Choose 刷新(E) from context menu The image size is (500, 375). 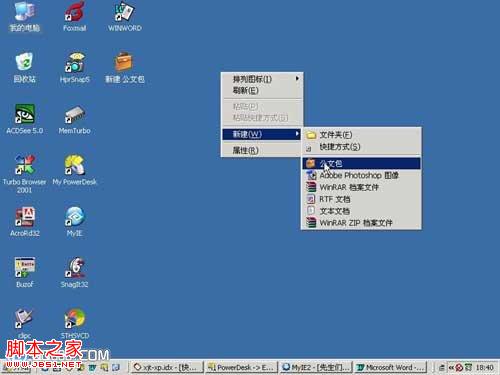(262, 90)
